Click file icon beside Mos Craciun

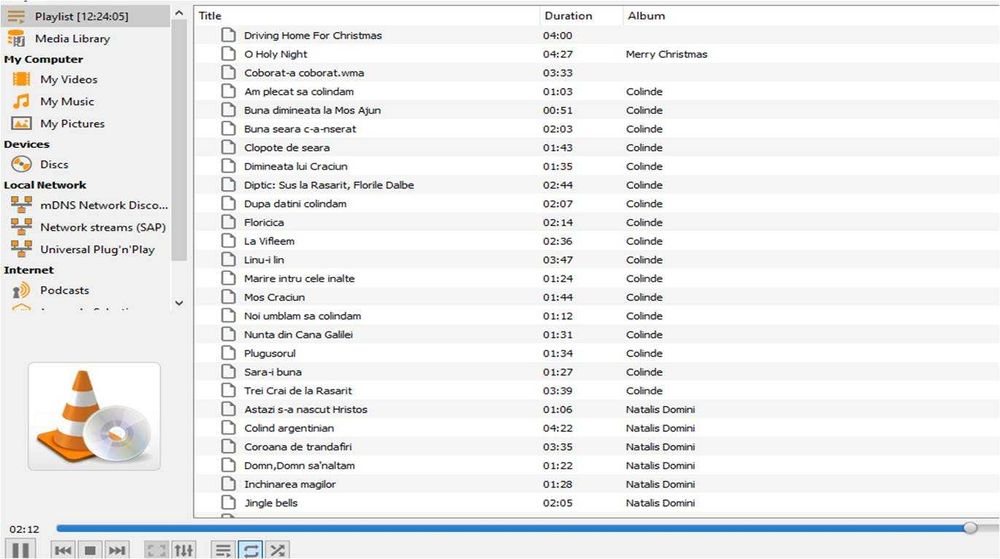(x=228, y=296)
